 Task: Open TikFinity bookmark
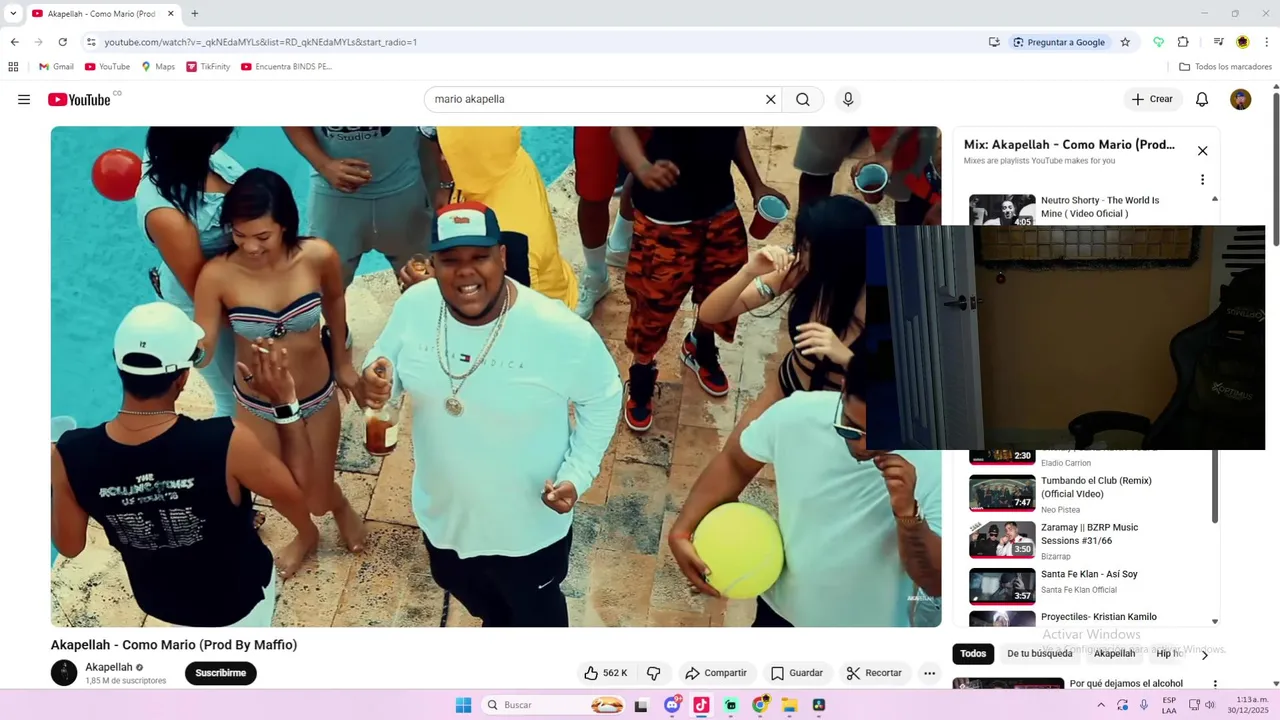point(208,67)
